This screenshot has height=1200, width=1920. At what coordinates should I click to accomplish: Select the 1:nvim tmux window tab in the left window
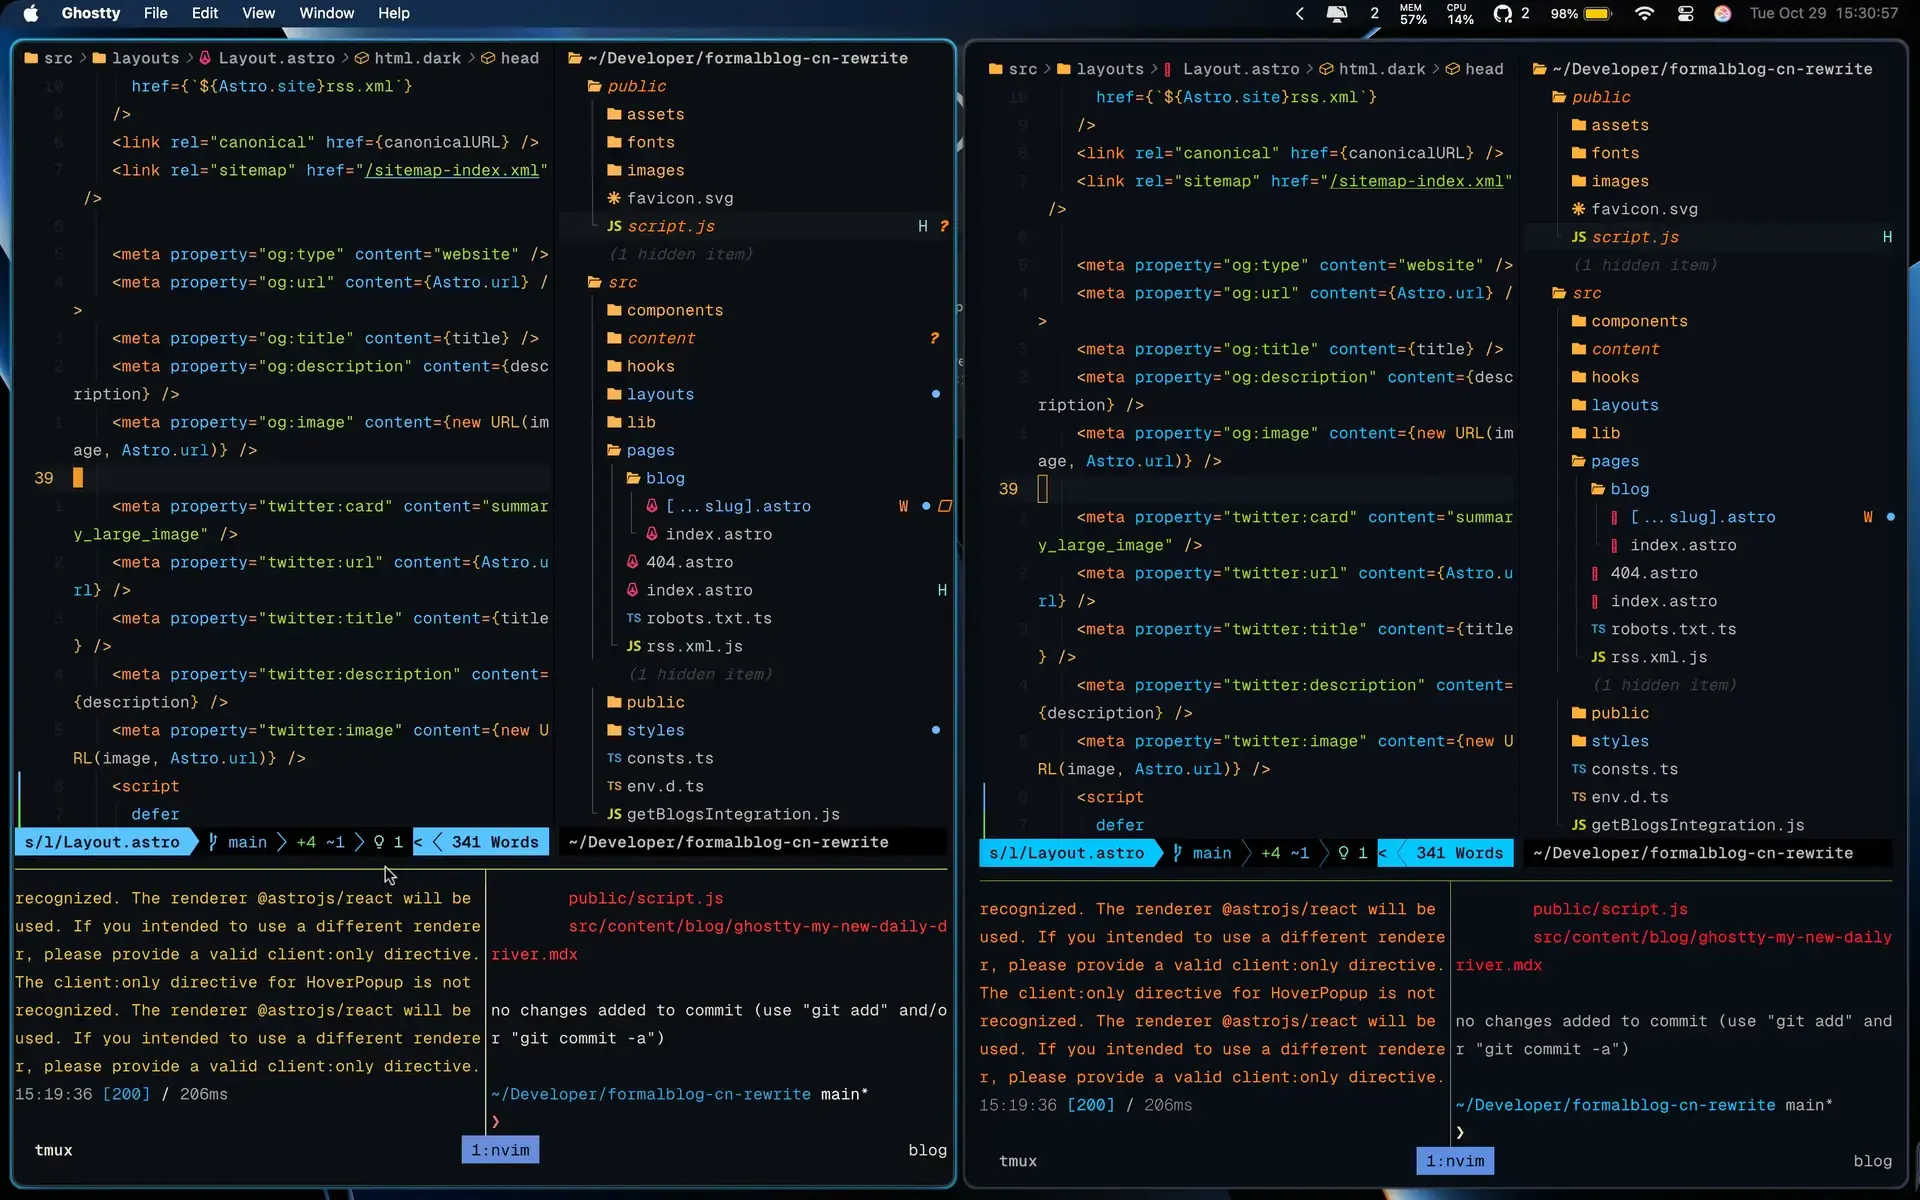501,1150
